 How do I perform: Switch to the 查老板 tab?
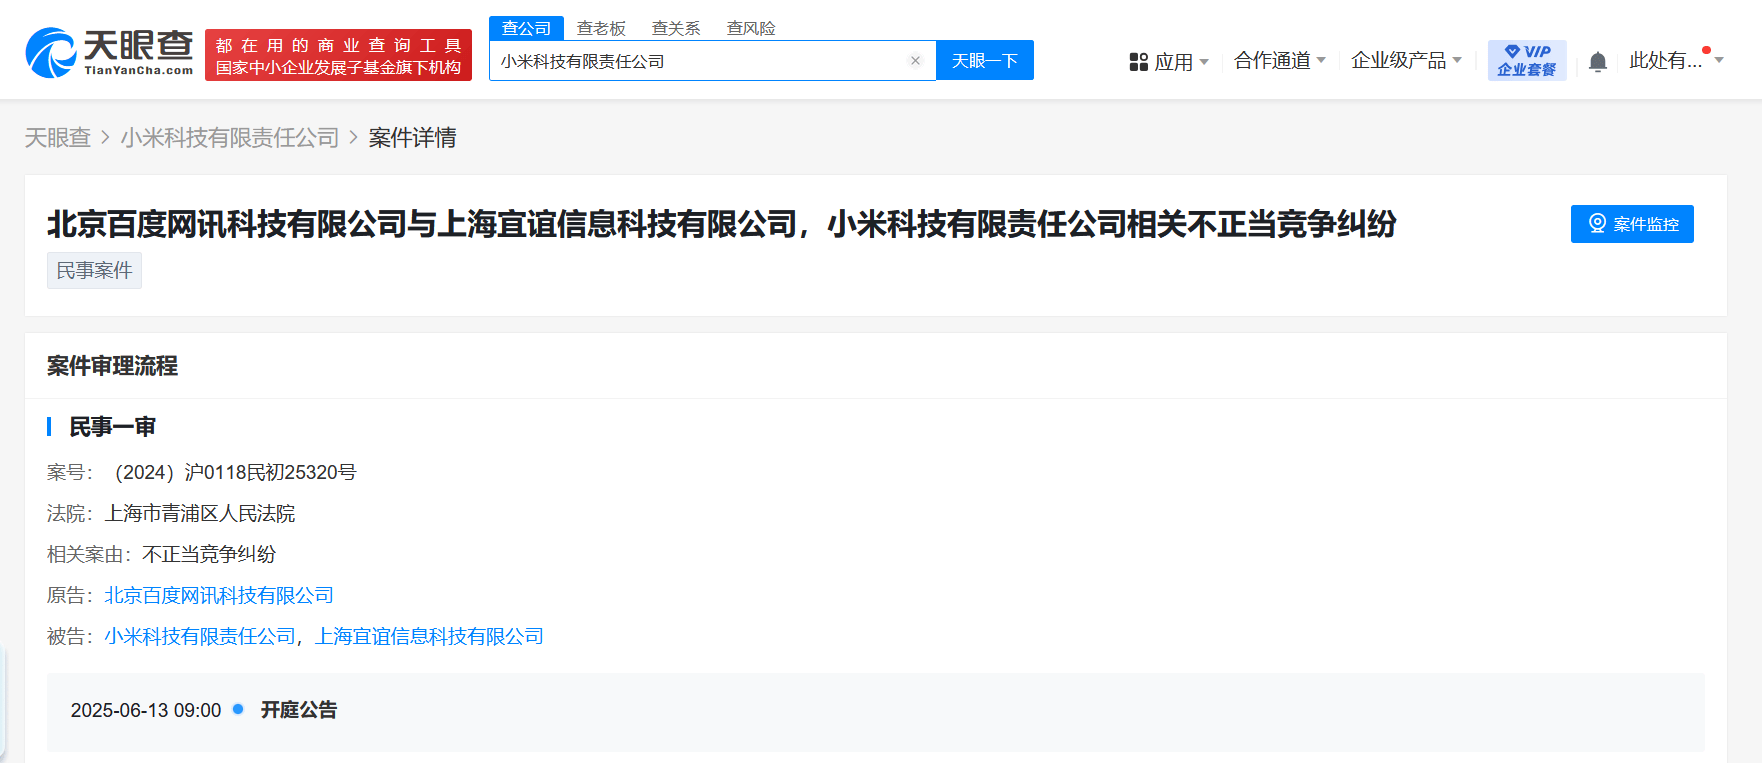pos(601,28)
